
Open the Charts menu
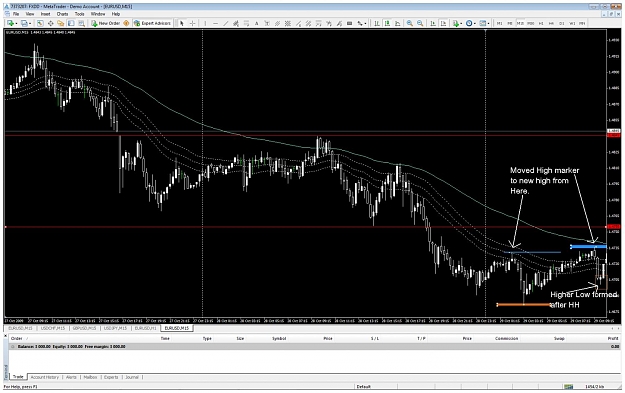click(62, 14)
